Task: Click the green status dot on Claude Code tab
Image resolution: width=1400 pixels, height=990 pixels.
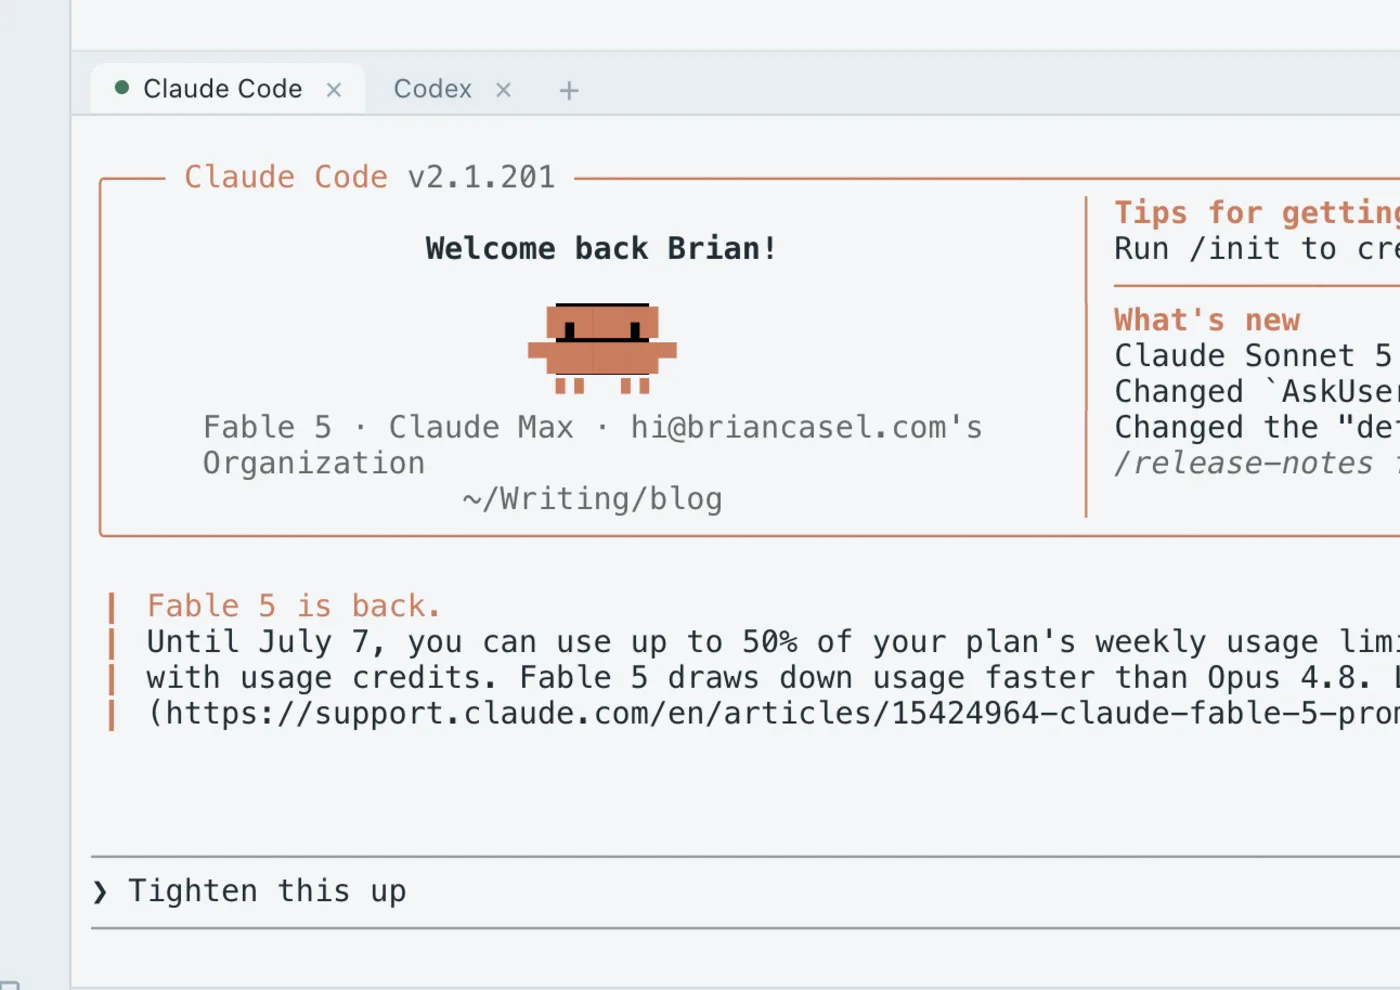Action: pyautogui.click(x=122, y=88)
